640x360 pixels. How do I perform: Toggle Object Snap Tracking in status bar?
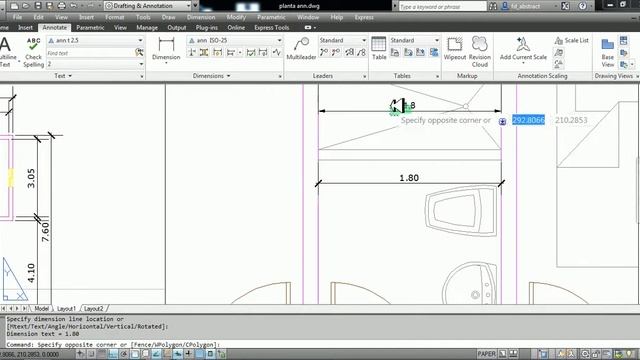[156, 354]
